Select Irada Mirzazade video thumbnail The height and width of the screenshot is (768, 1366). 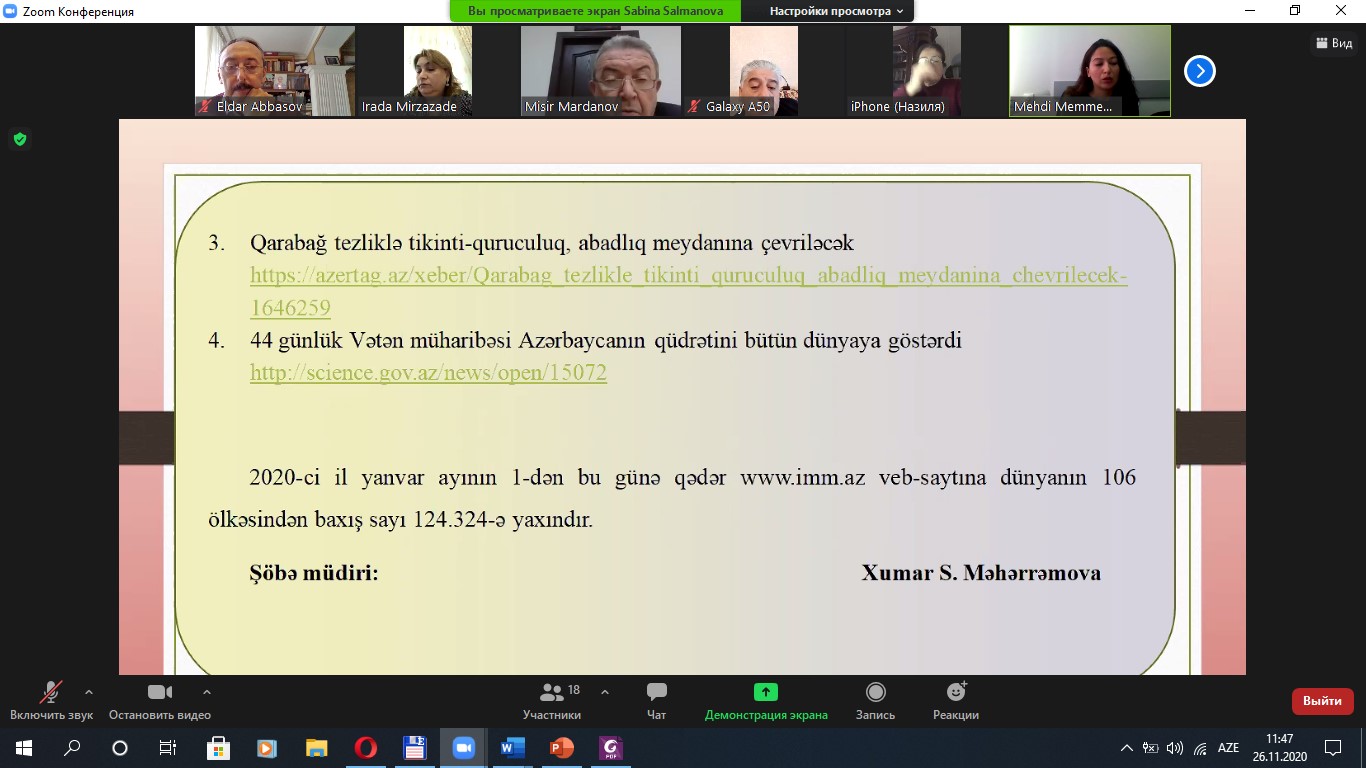437,71
